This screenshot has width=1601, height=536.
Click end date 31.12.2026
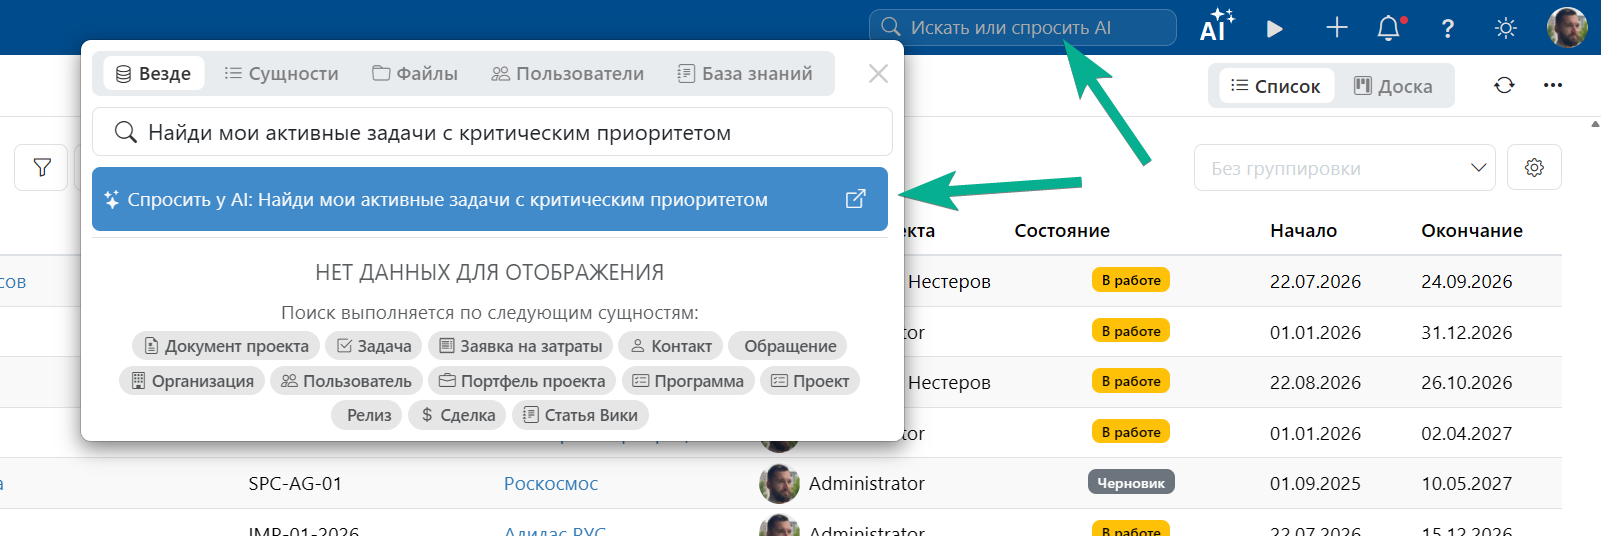click(x=1467, y=333)
